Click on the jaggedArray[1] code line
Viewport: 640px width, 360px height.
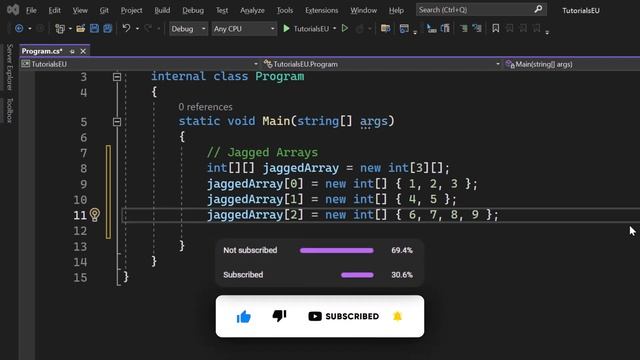(331, 199)
